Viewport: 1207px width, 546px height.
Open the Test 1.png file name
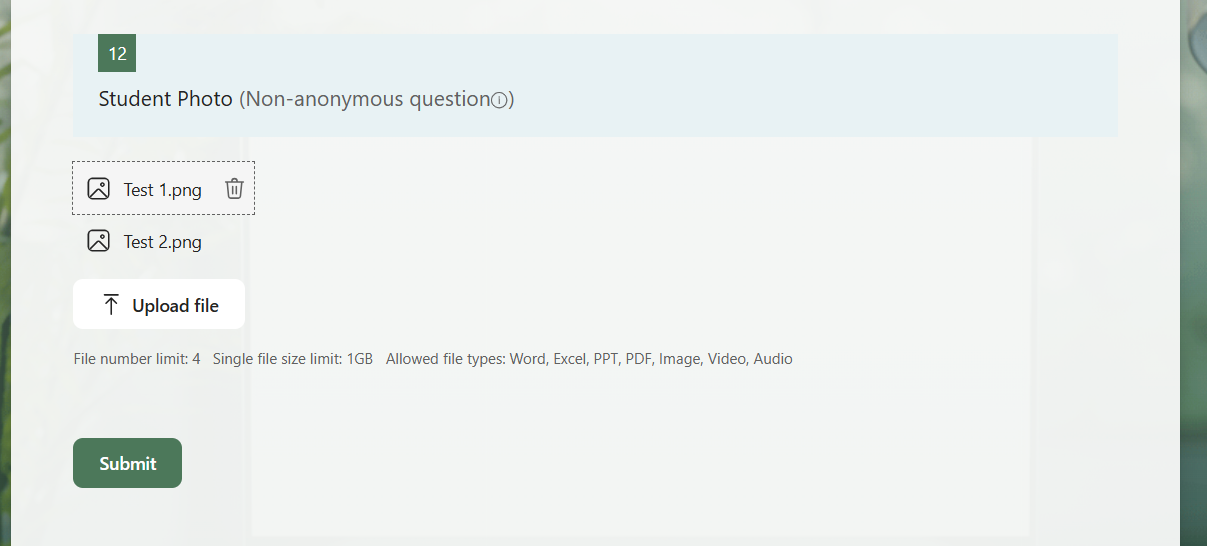point(162,189)
